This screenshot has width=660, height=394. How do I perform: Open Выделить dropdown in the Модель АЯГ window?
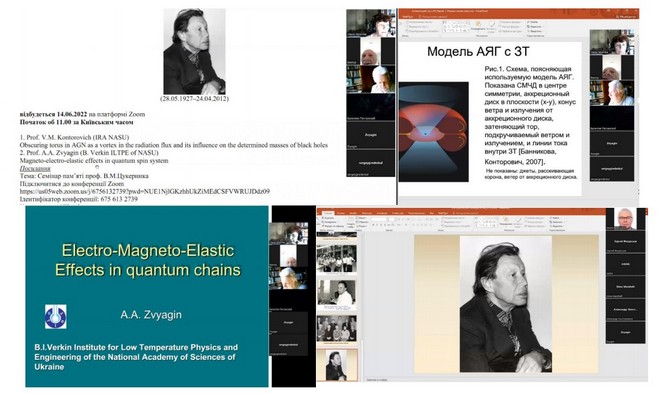(535, 31)
